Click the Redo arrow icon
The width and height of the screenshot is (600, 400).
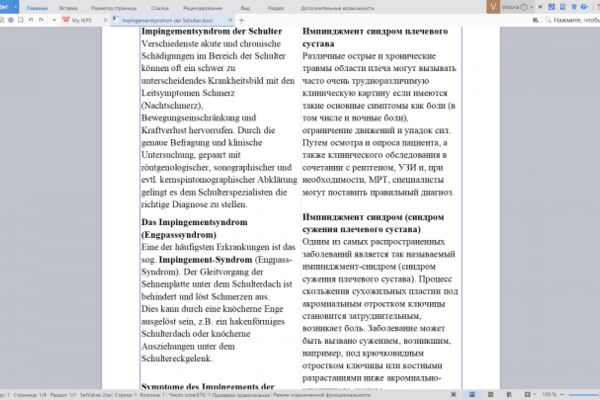(41, 20)
